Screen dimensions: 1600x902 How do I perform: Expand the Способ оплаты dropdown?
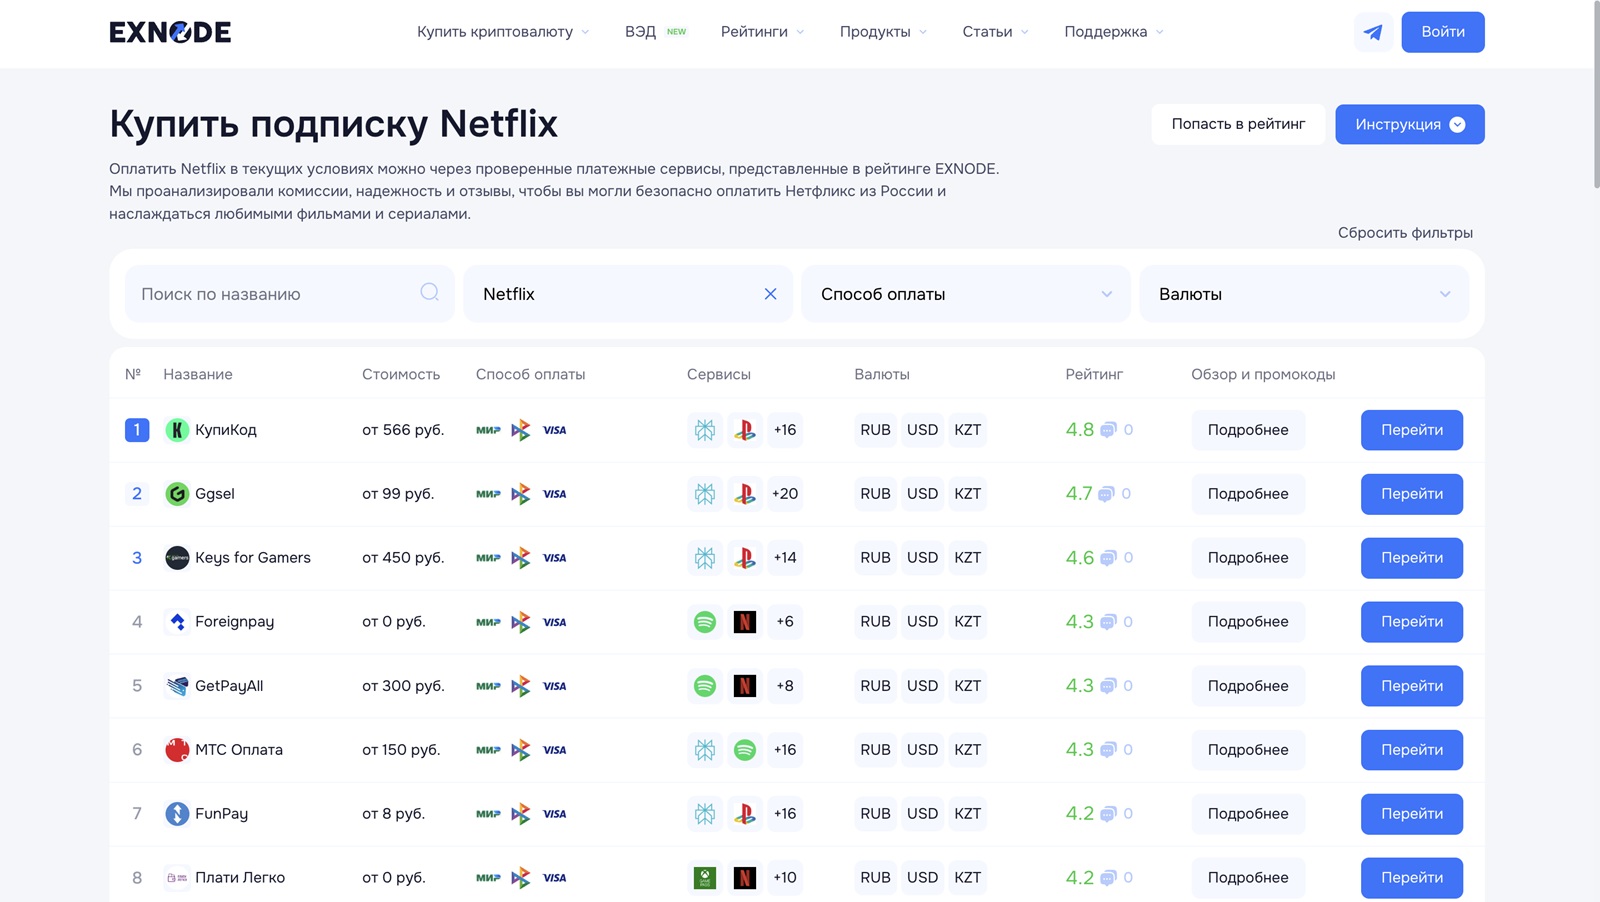965,294
